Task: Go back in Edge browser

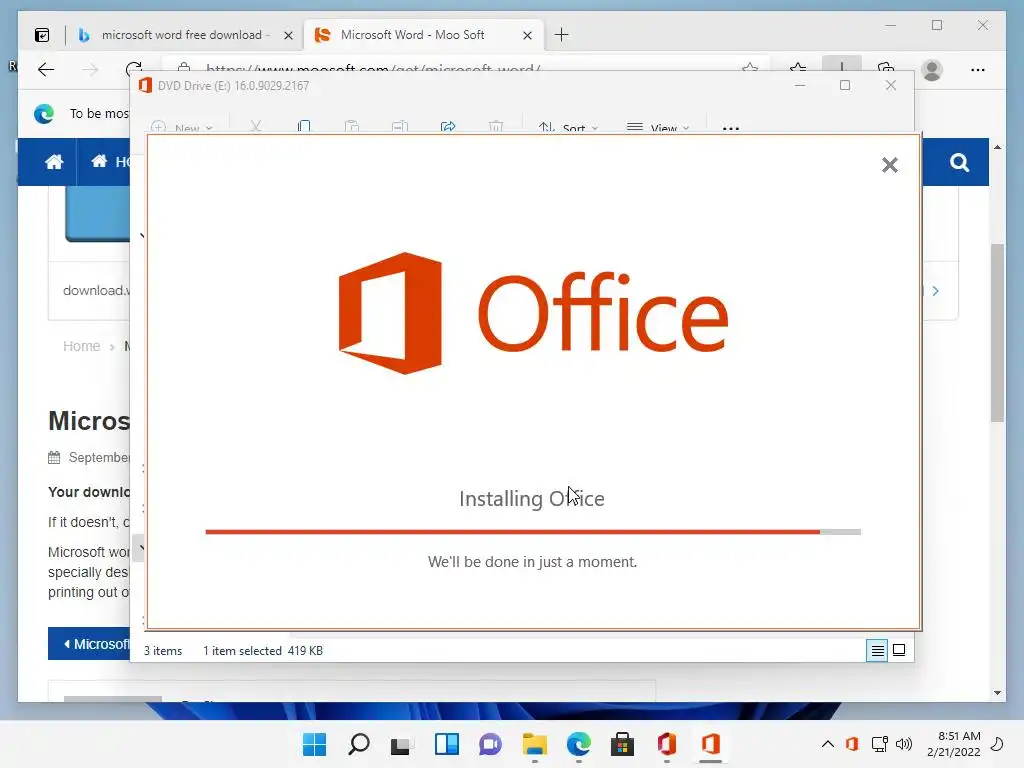Action: tap(46, 69)
